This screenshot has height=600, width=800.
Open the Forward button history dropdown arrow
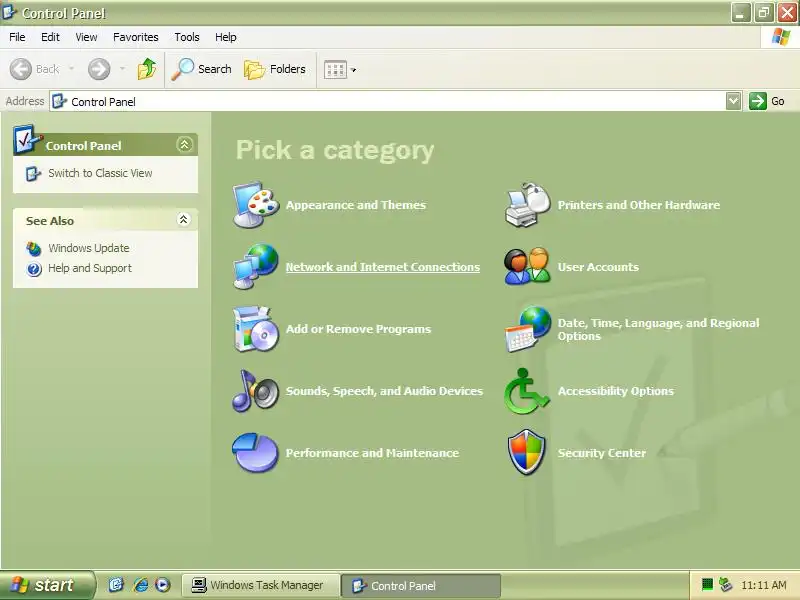coord(122,69)
